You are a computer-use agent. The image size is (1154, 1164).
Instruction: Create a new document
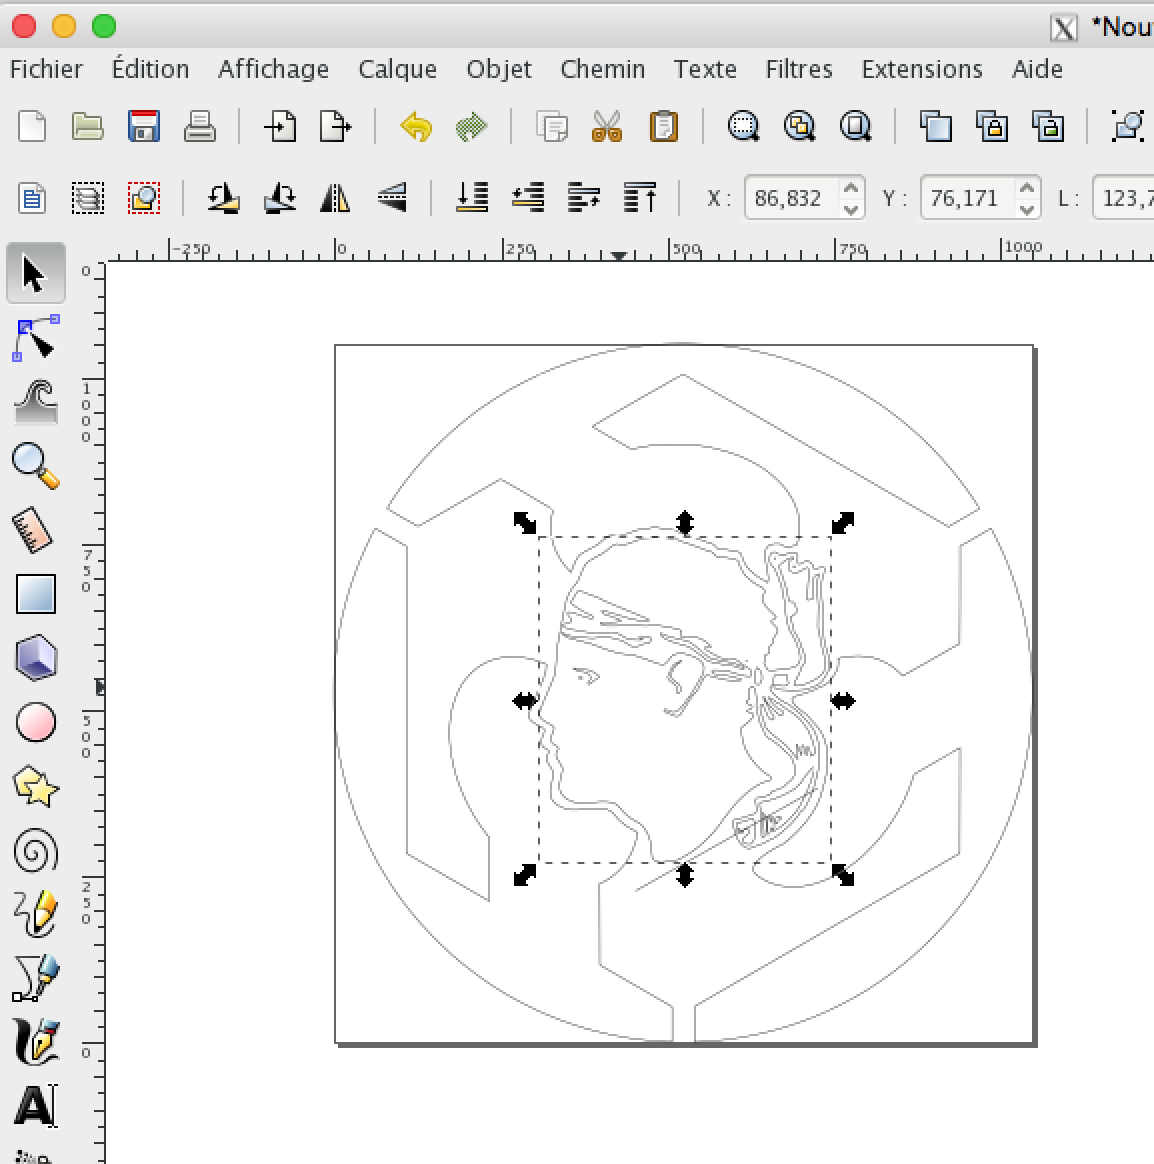[x=32, y=126]
